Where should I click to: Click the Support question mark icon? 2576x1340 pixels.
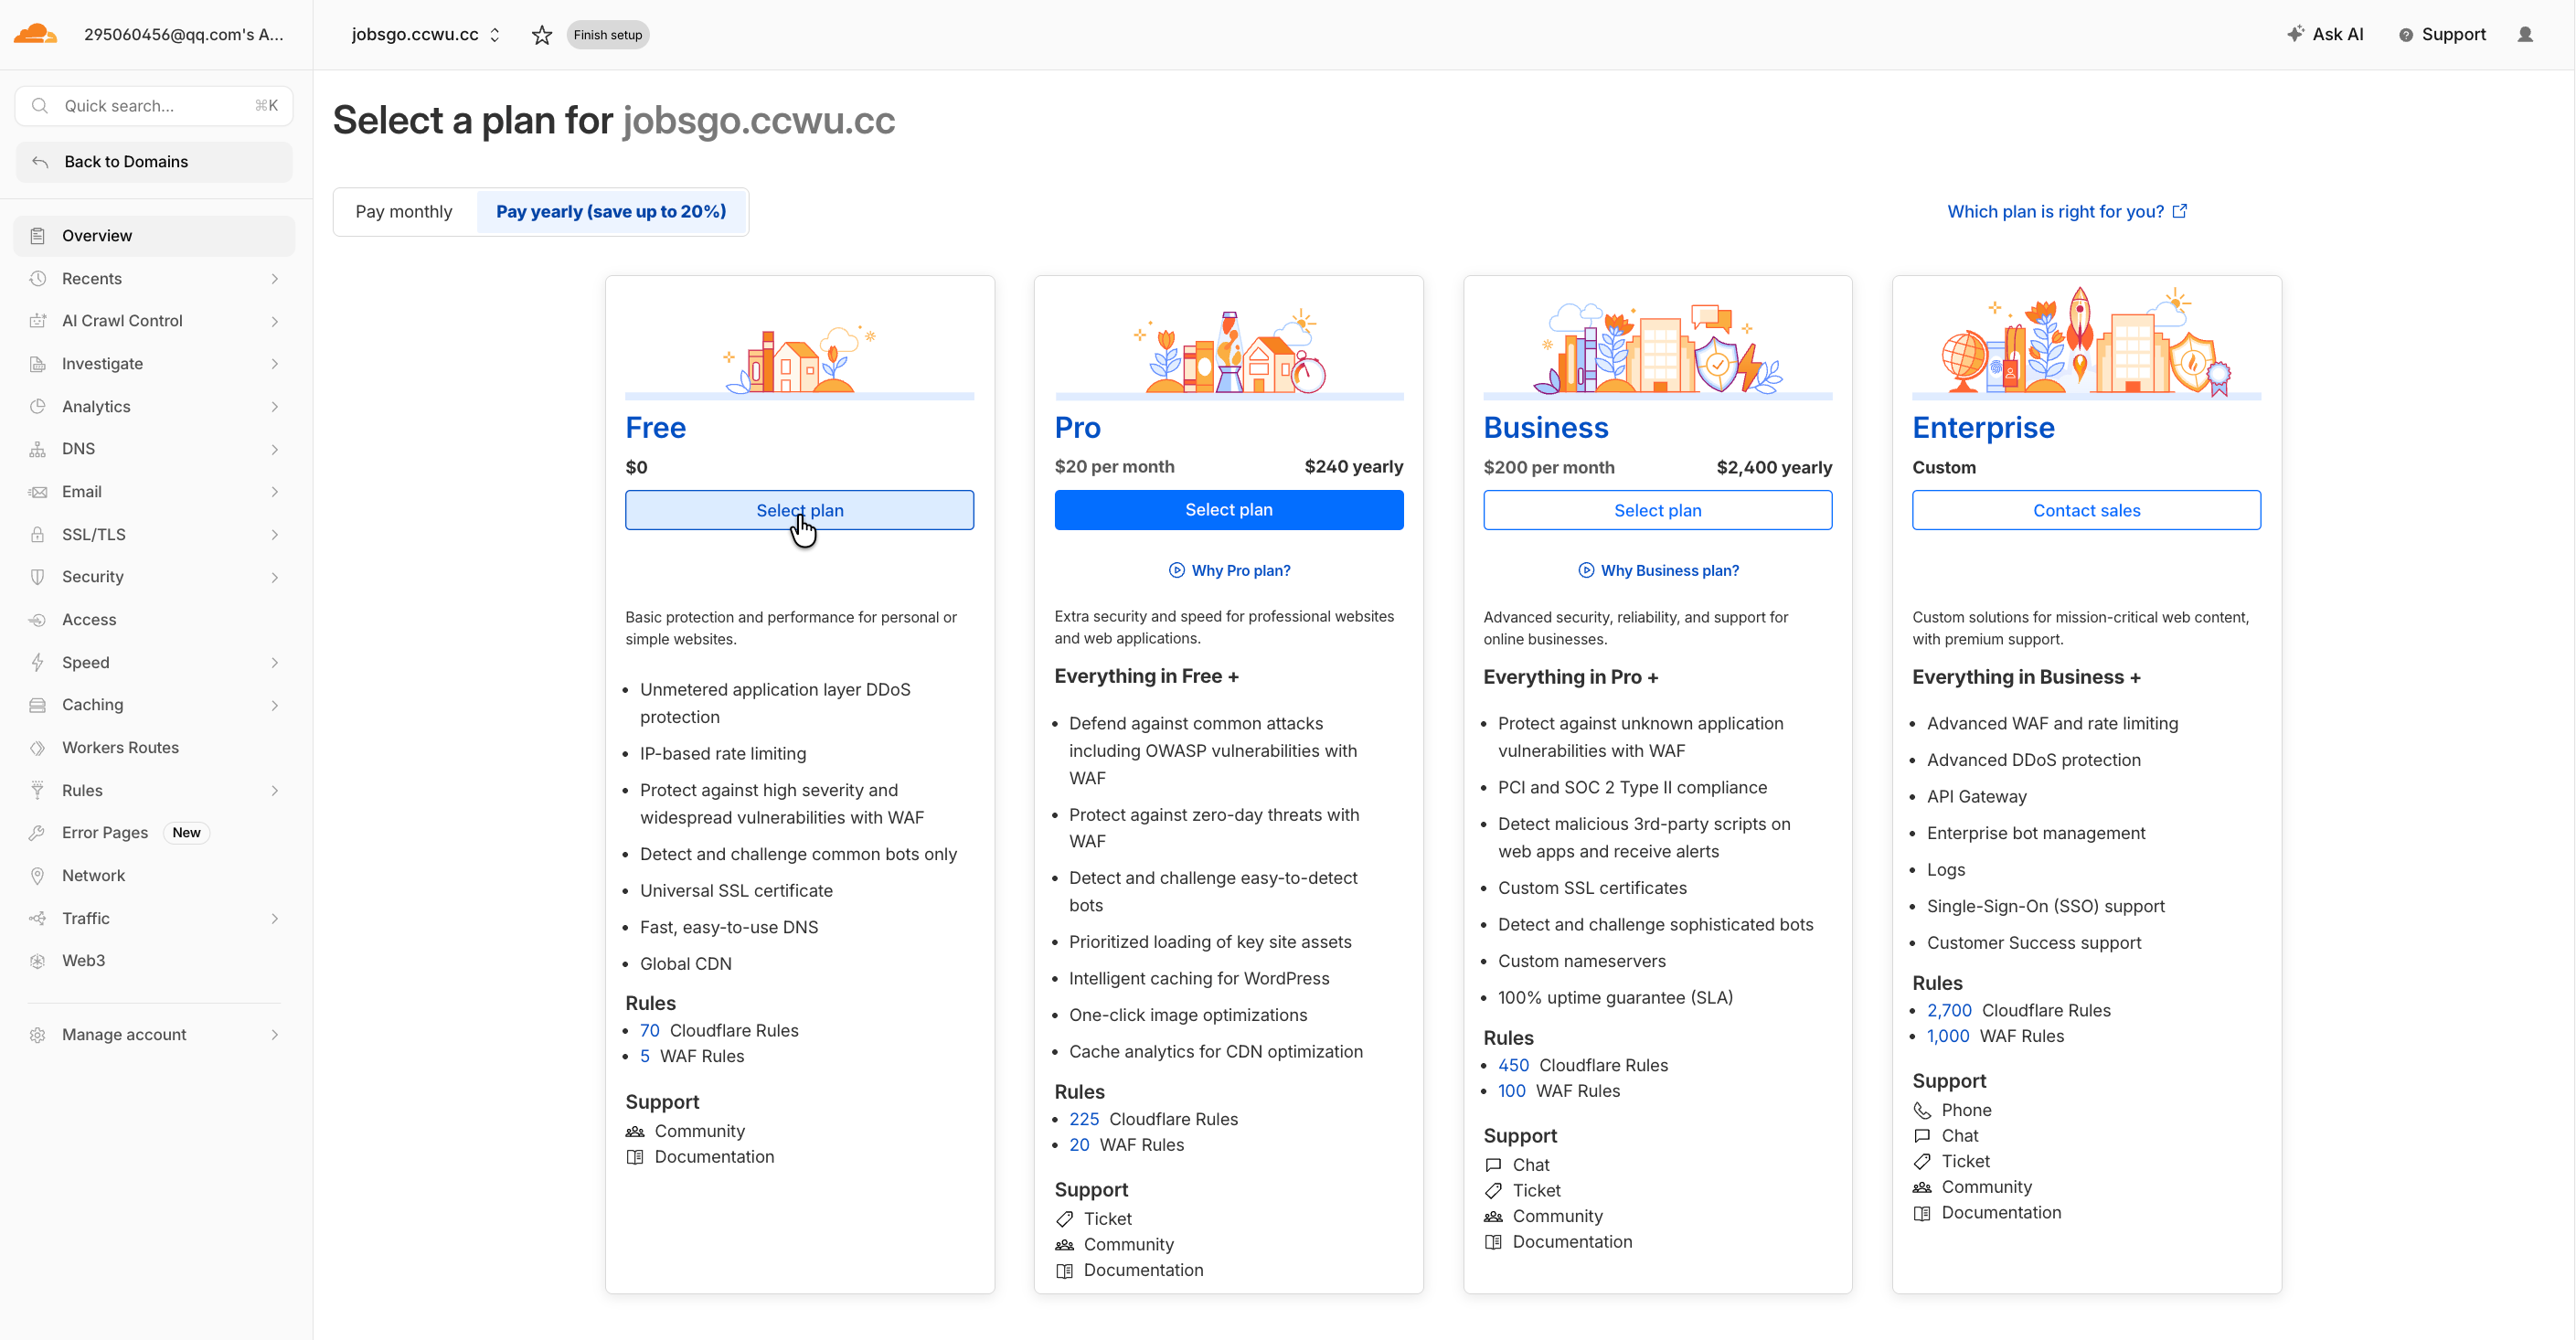[2406, 35]
